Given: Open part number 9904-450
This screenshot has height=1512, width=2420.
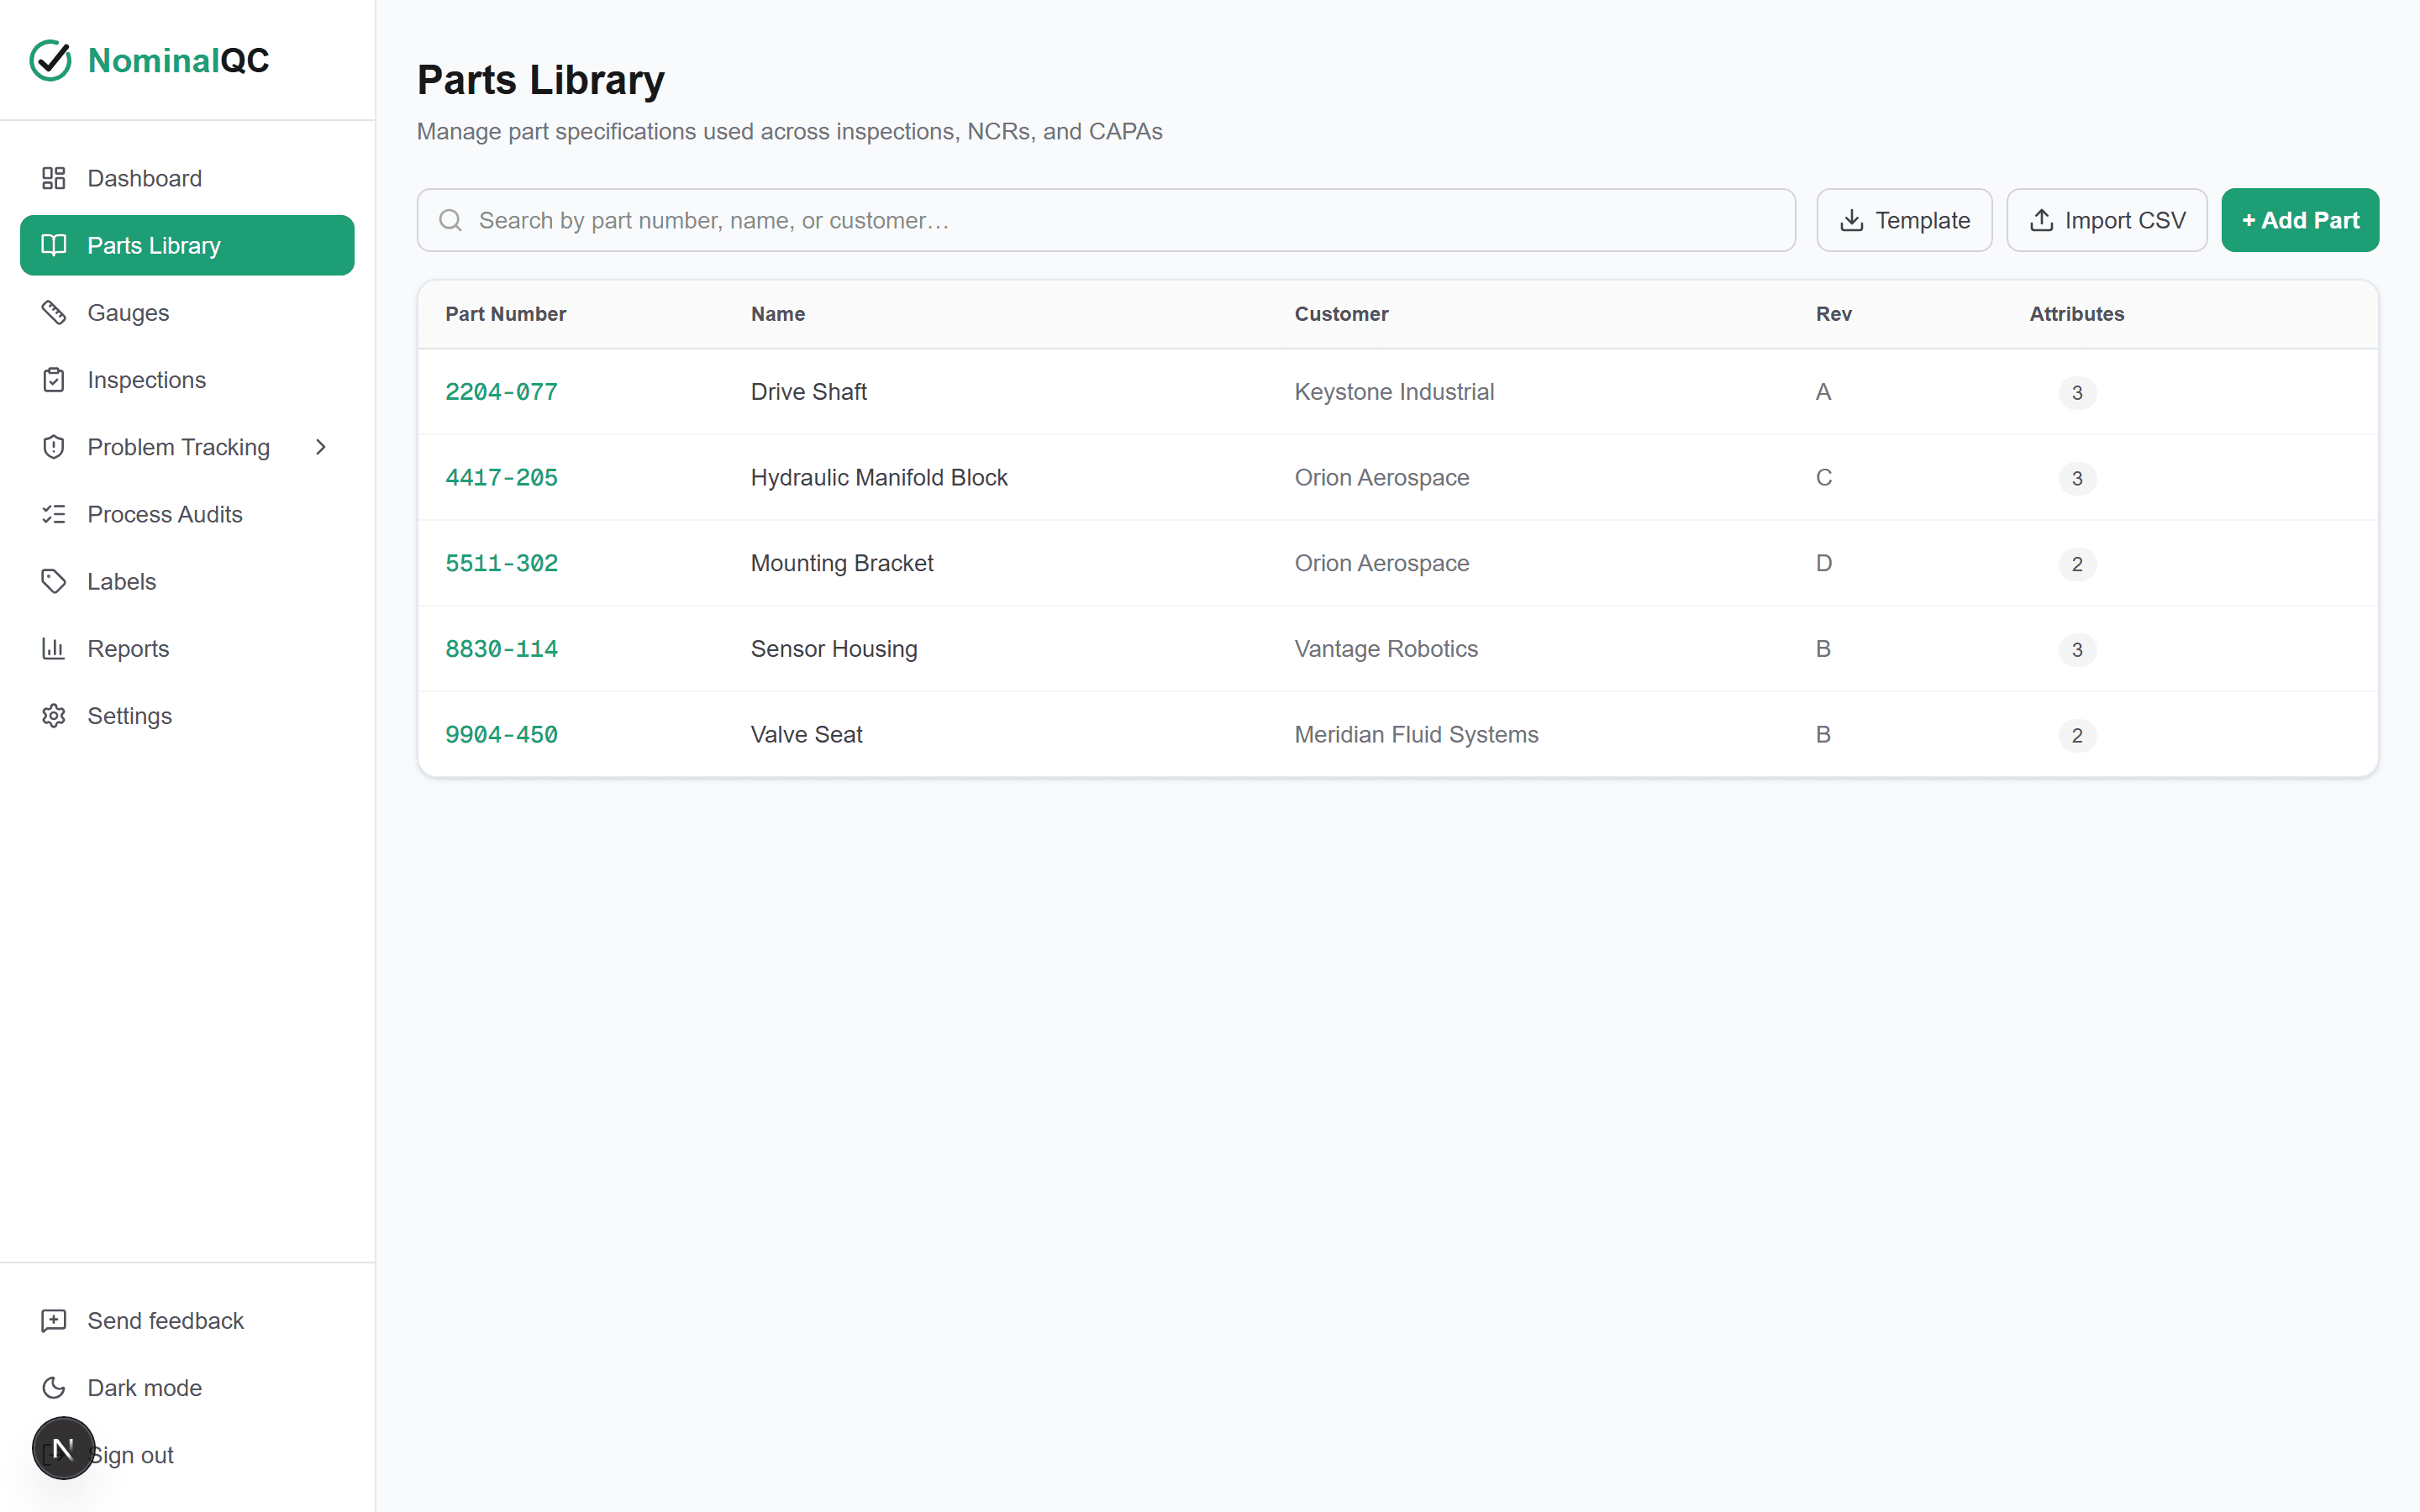Looking at the screenshot, I should click(x=501, y=734).
